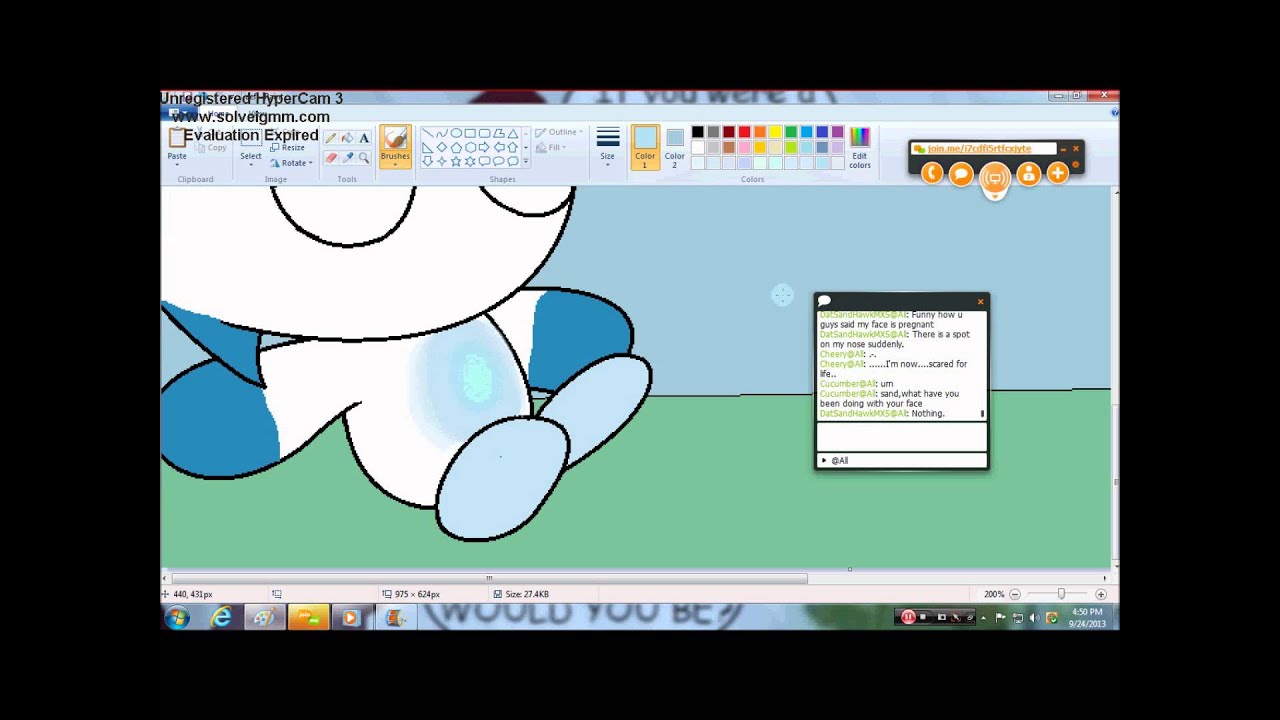
Task: Activate the Color 1 selector
Action: (645, 146)
